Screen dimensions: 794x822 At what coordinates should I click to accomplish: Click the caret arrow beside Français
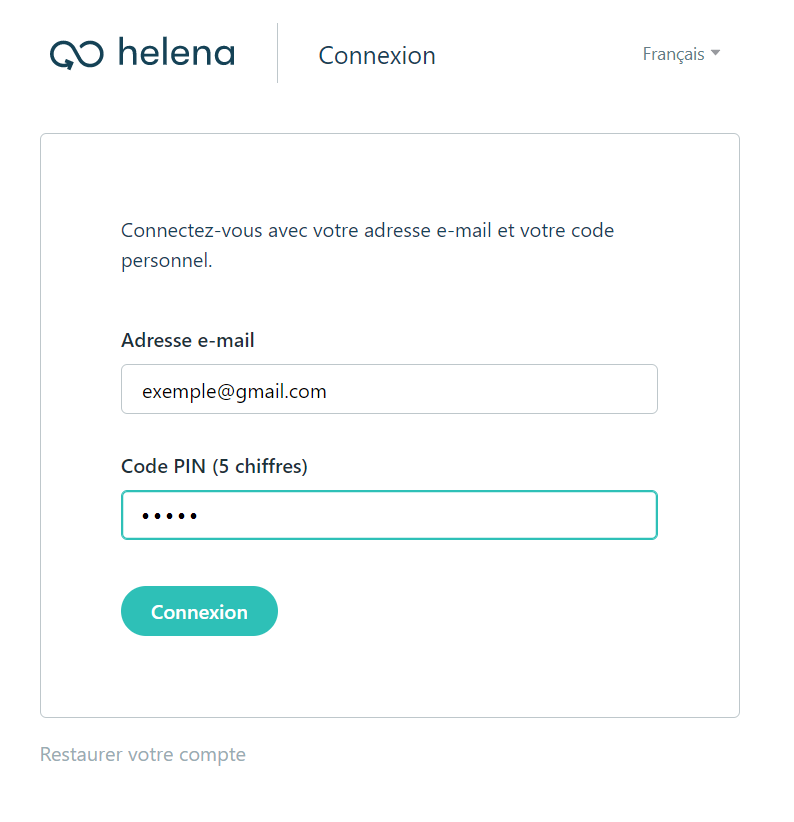pos(715,53)
